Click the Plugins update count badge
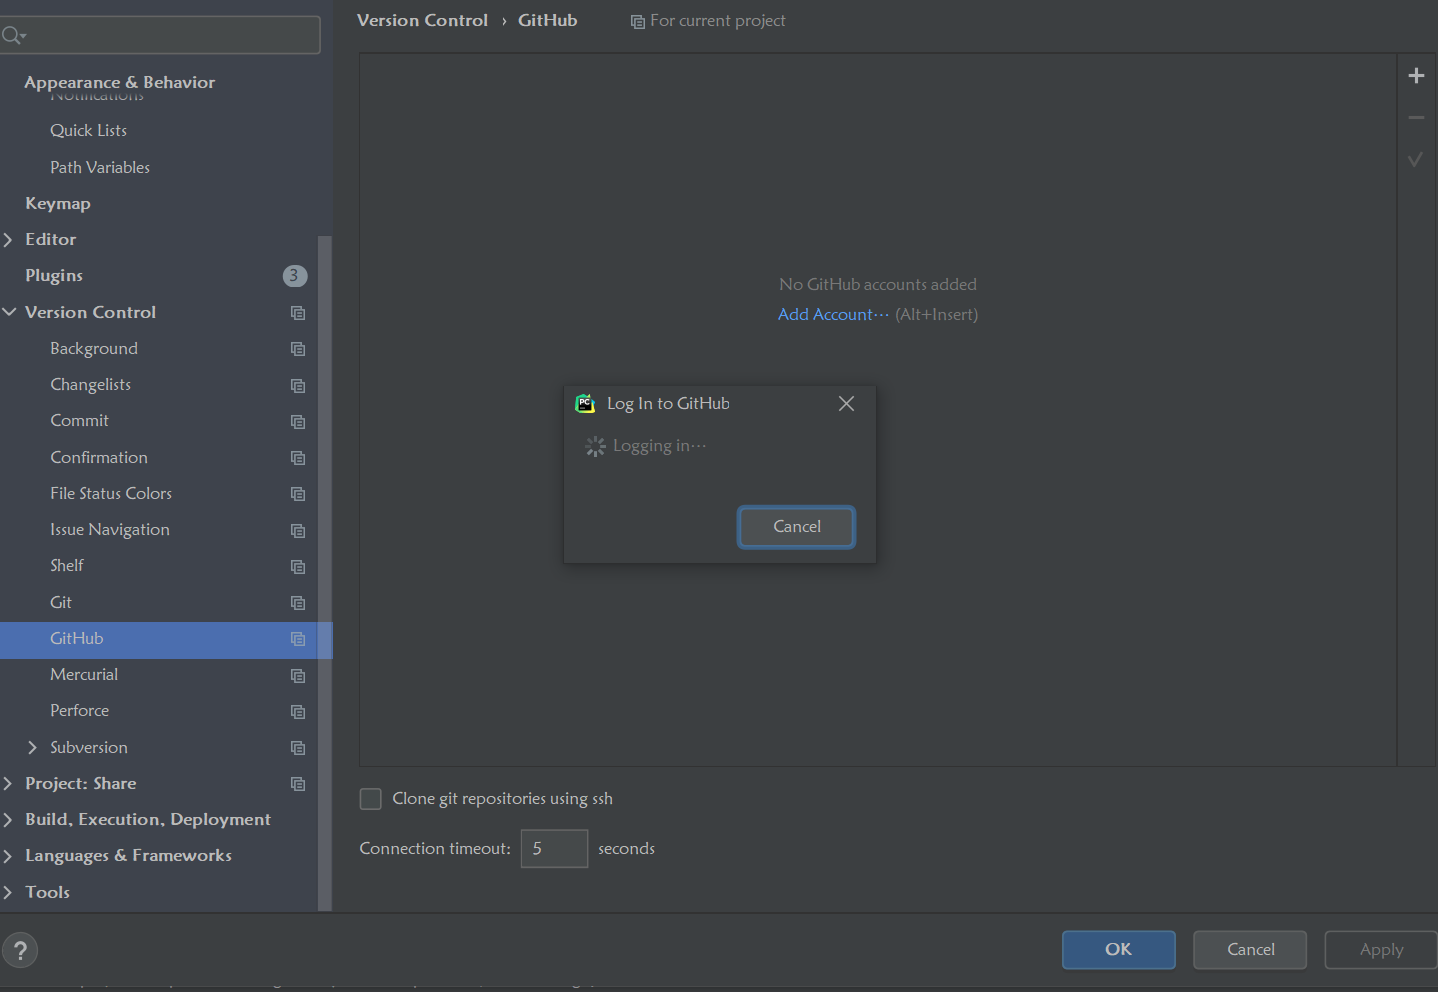The height and width of the screenshot is (992, 1438). (x=294, y=276)
